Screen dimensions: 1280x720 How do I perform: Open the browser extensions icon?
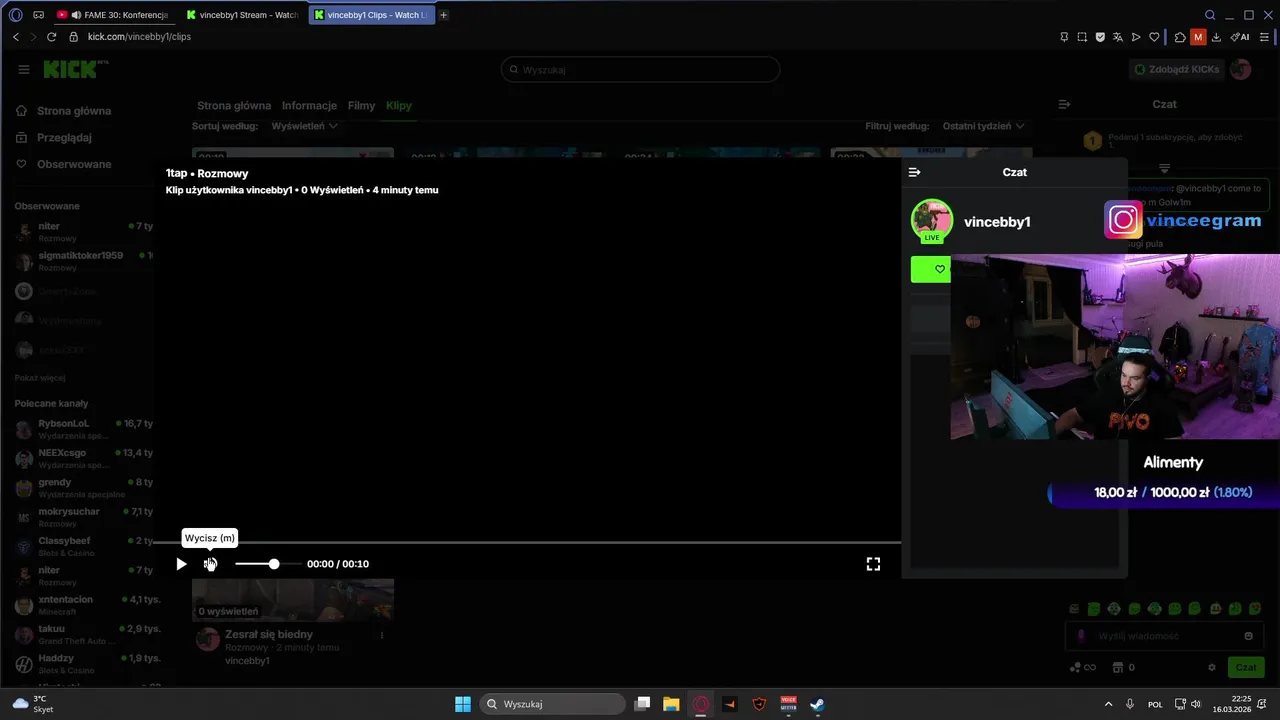1180,37
